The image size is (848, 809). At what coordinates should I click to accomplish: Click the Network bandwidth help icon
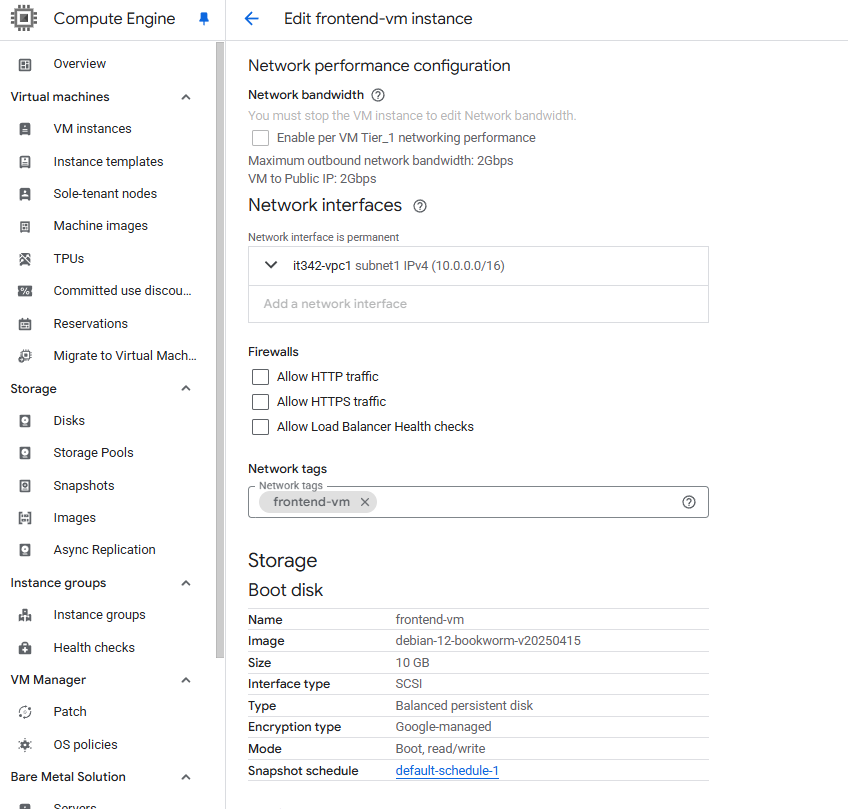(x=378, y=95)
